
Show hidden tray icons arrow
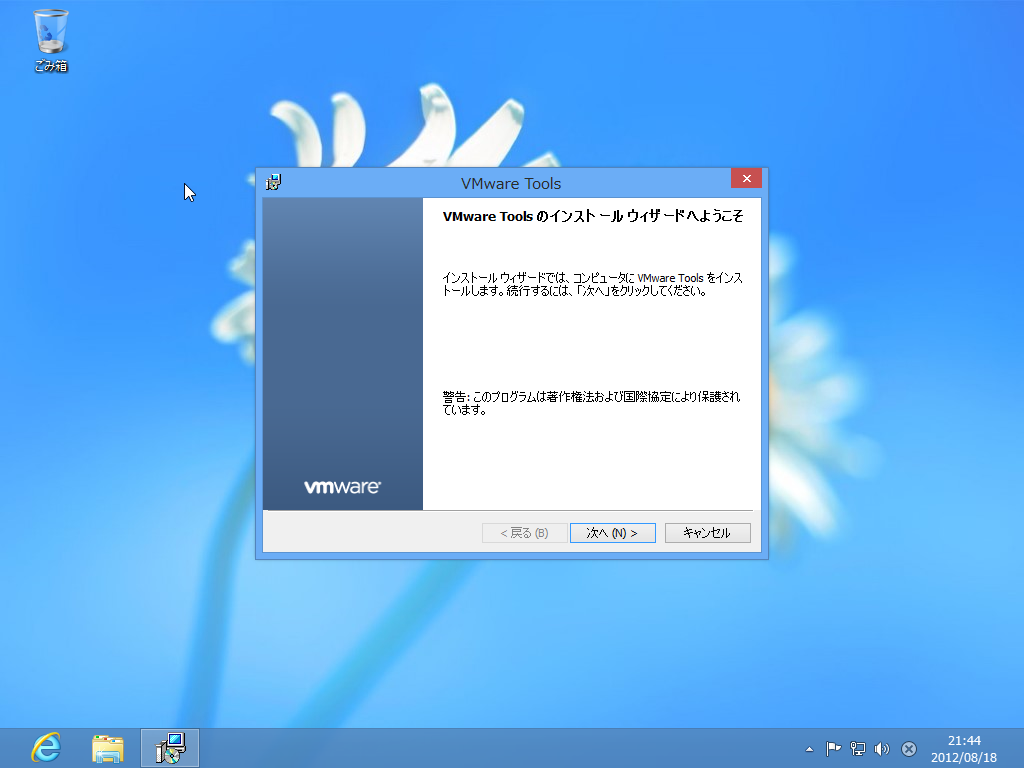[809, 749]
